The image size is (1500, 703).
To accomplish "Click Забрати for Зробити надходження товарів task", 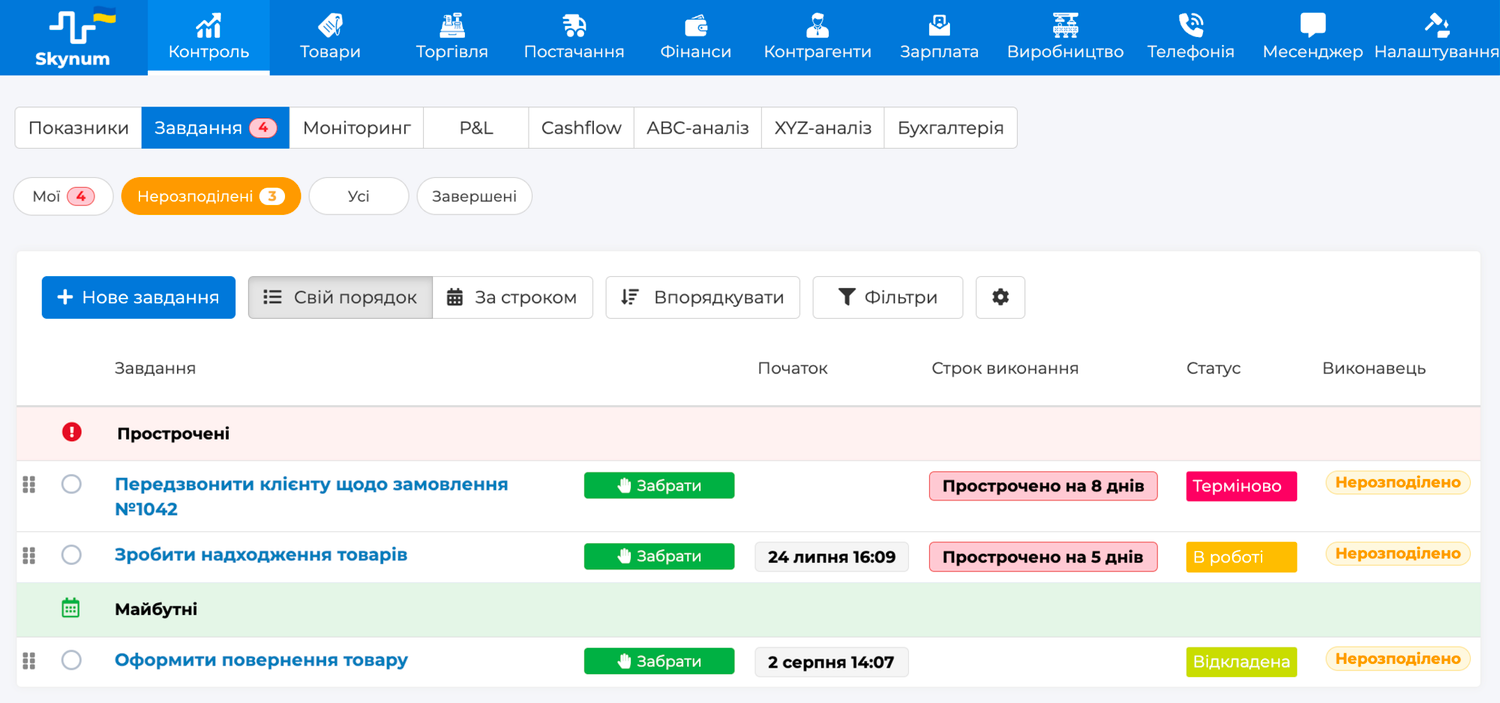I will [659, 556].
